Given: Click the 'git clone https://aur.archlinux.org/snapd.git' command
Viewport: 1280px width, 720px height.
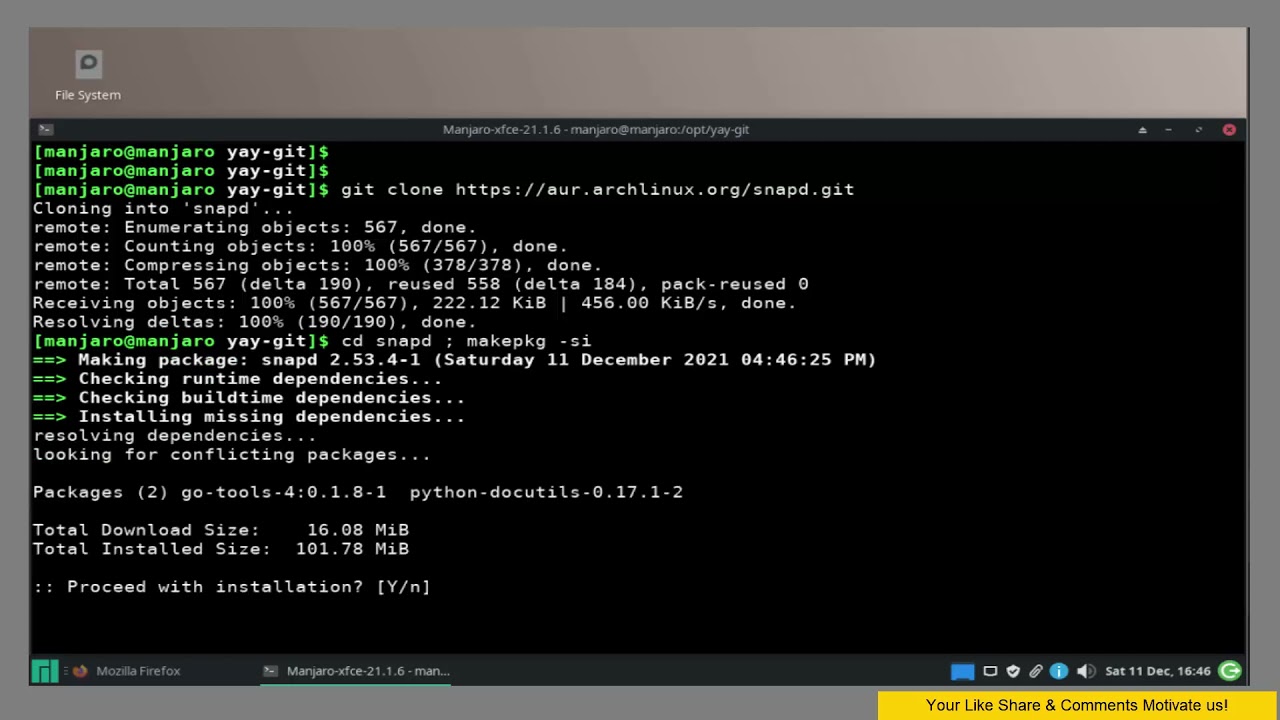Looking at the screenshot, I should pos(598,189).
